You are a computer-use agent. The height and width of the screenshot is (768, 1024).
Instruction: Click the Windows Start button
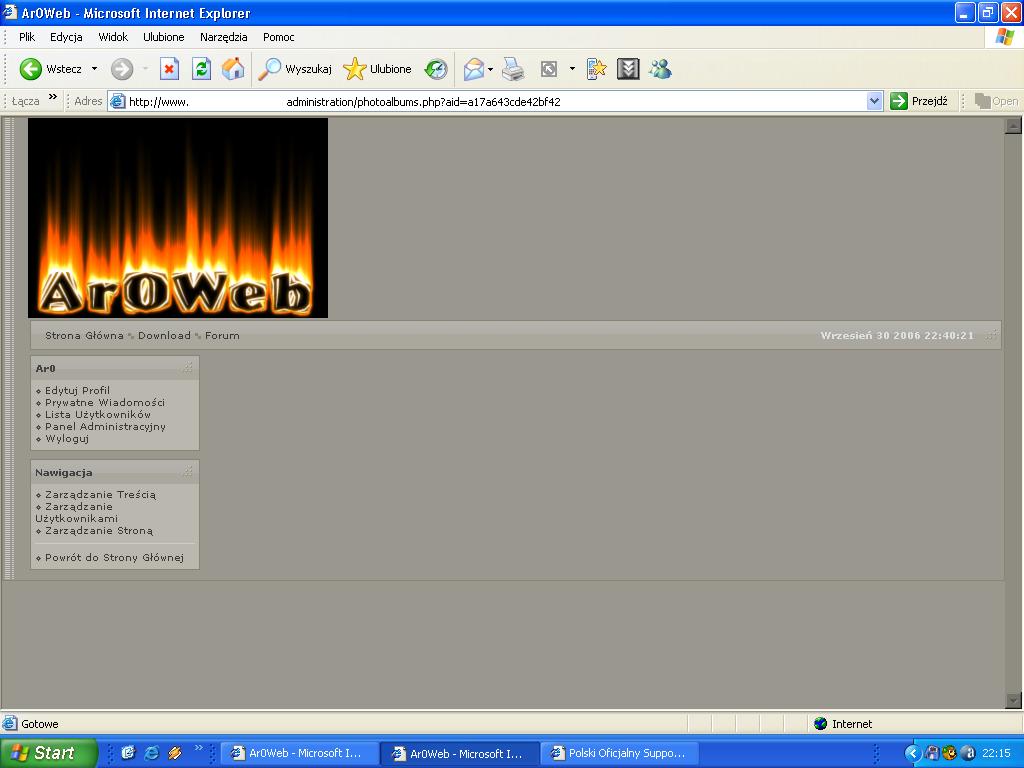point(48,753)
